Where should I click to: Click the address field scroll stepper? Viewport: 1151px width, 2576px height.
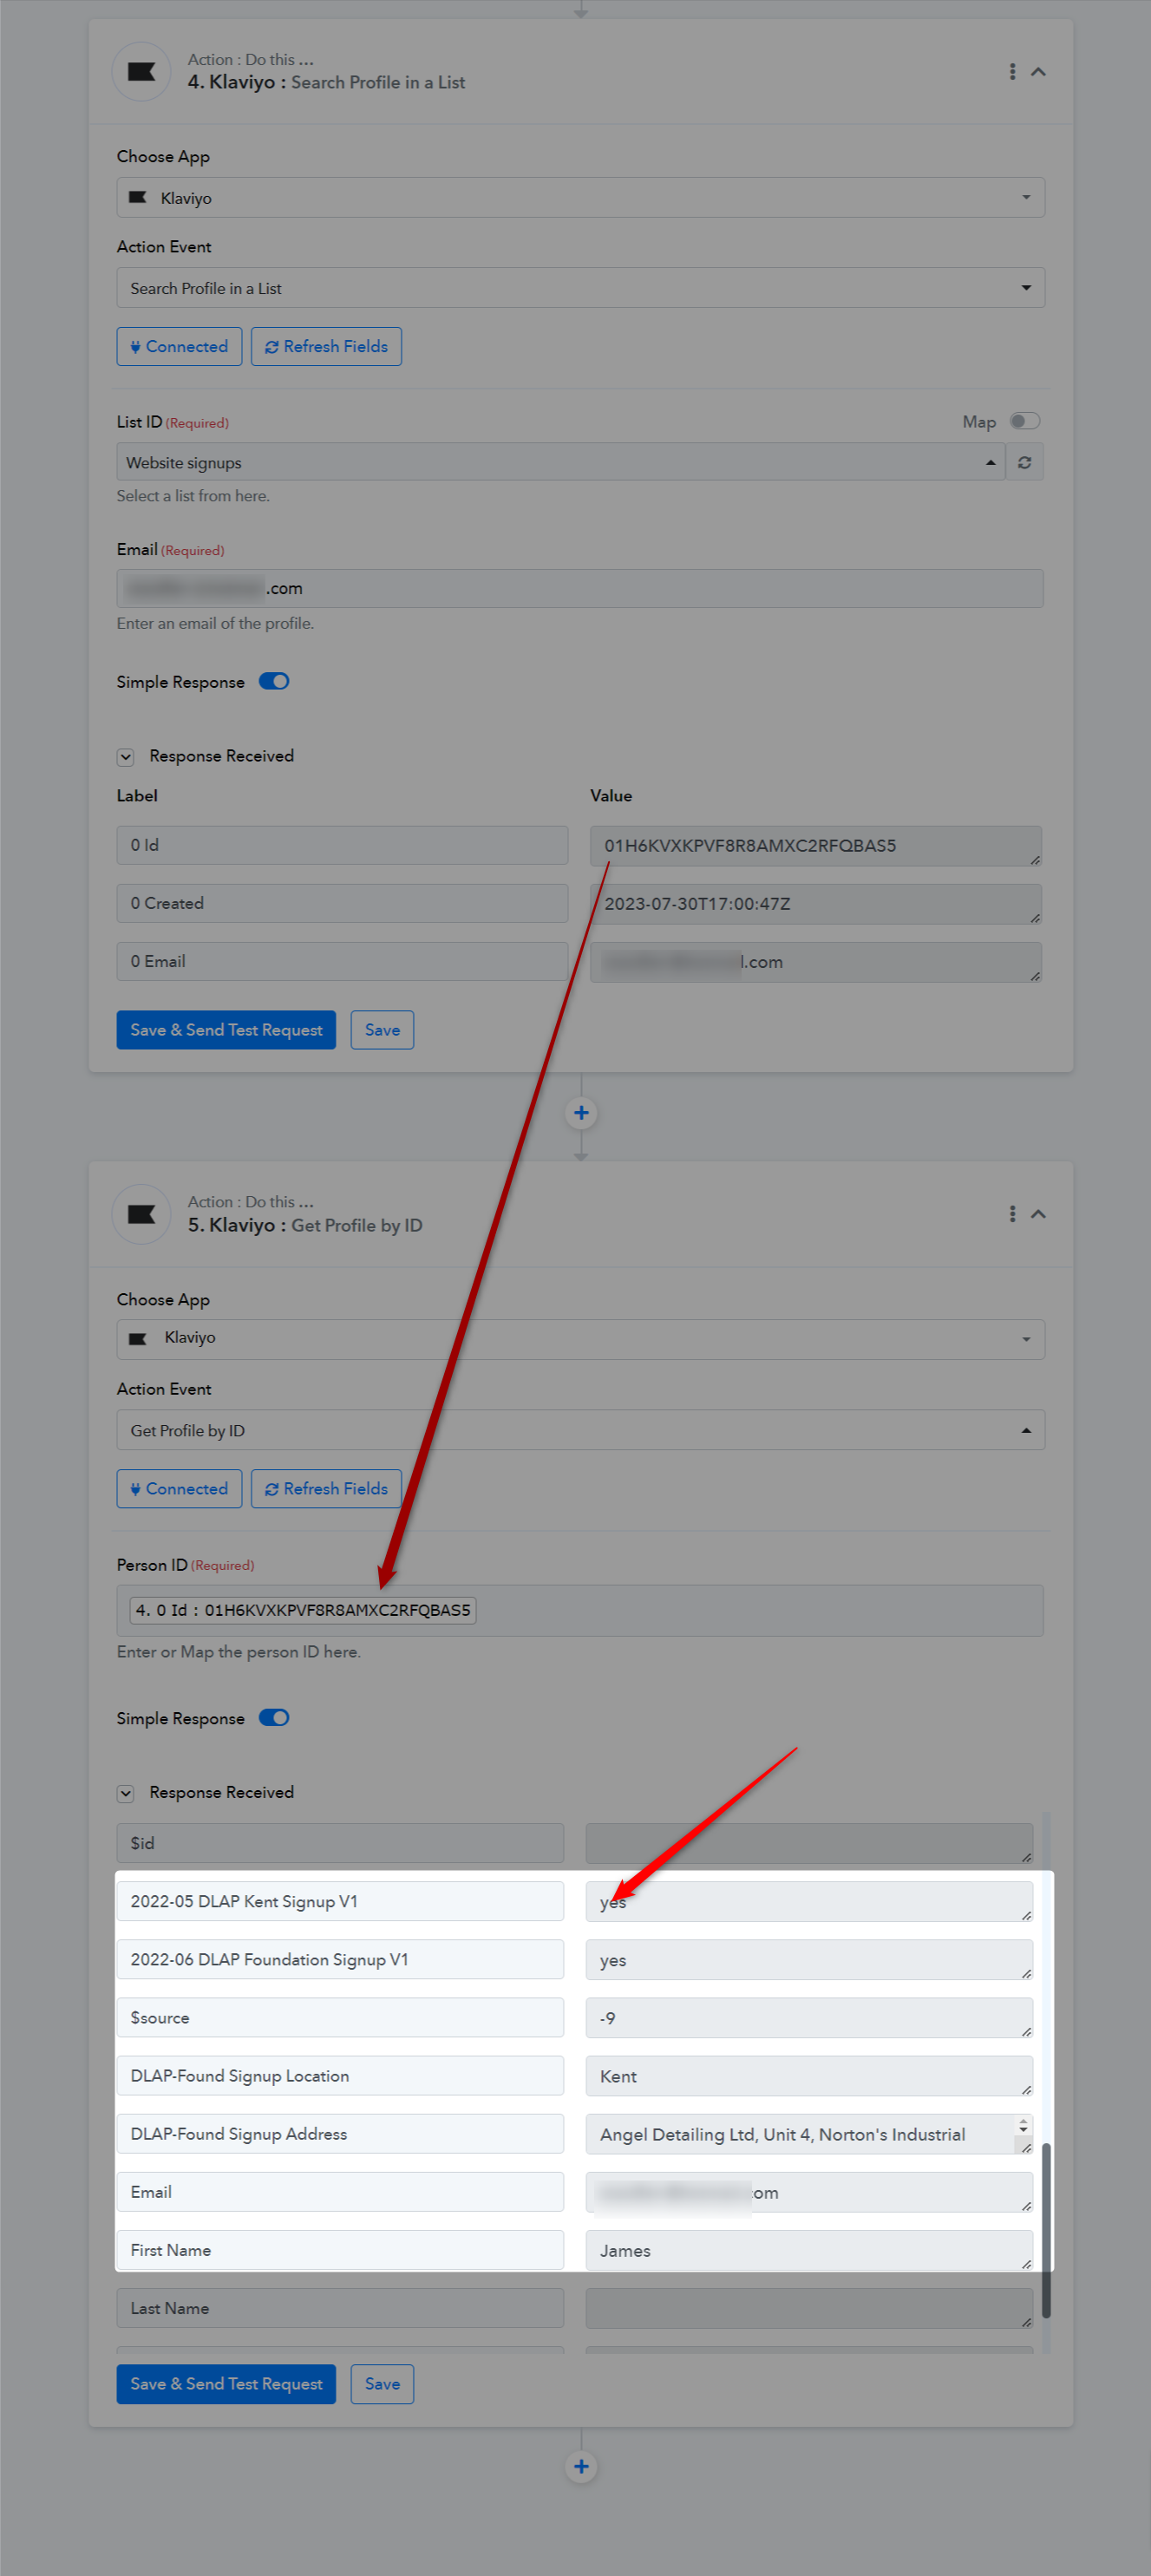coord(1023,2125)
